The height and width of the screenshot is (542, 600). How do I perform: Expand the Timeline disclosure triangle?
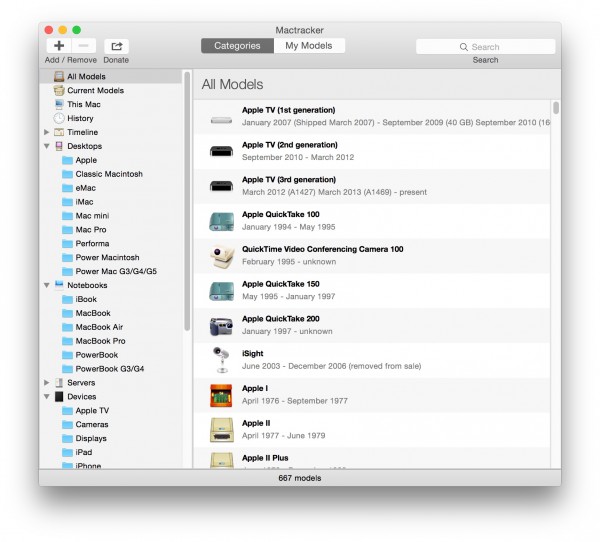click(46, 132)
